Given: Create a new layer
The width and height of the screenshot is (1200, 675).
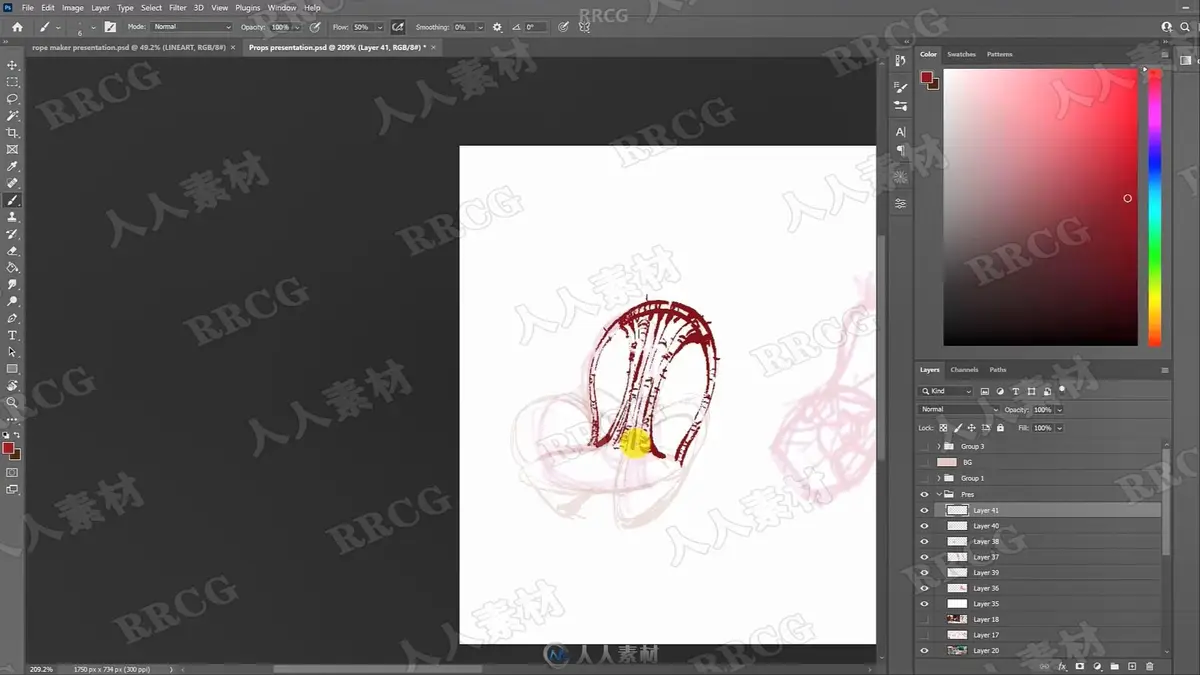Looking at the screenshot, I should pyautogui.click(x=1132, y=666).
